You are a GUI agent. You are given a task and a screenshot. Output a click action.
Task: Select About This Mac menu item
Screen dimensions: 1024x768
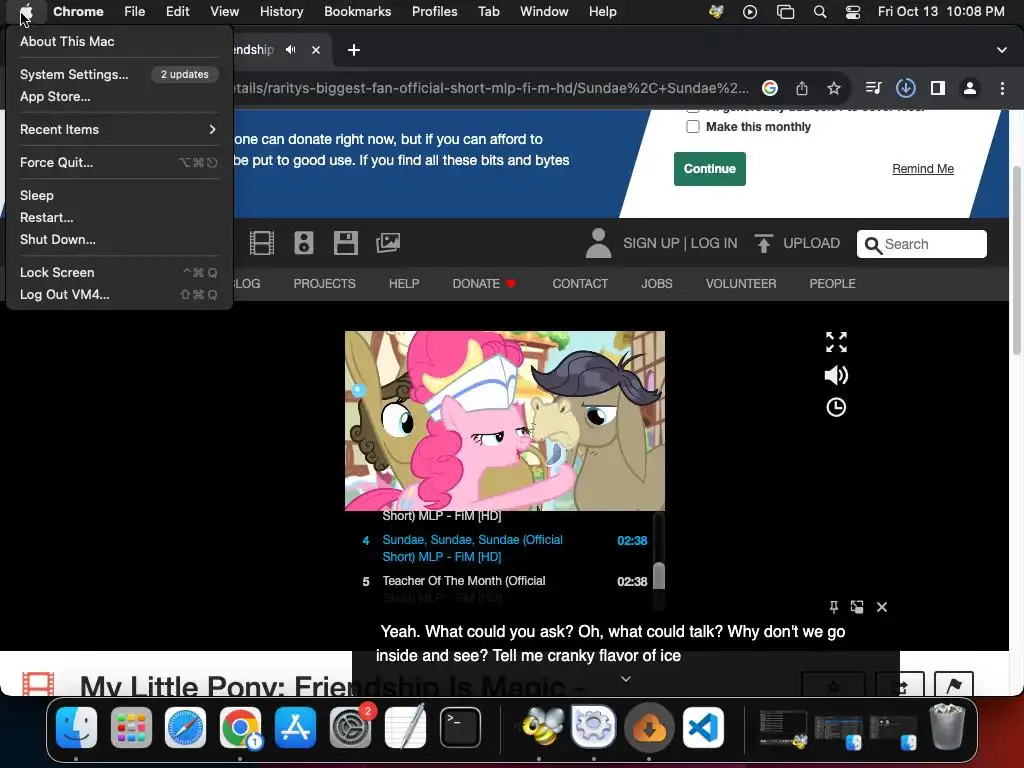coord(120,41)
